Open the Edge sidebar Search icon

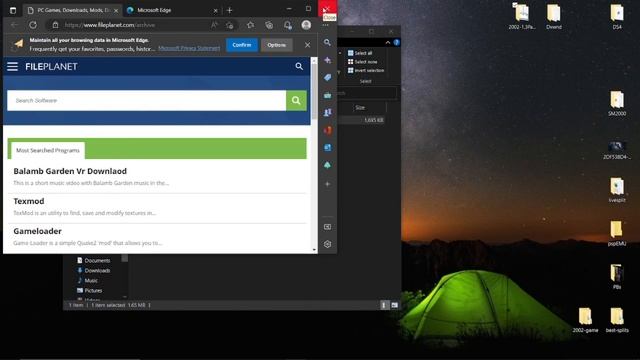pos(327,42)
